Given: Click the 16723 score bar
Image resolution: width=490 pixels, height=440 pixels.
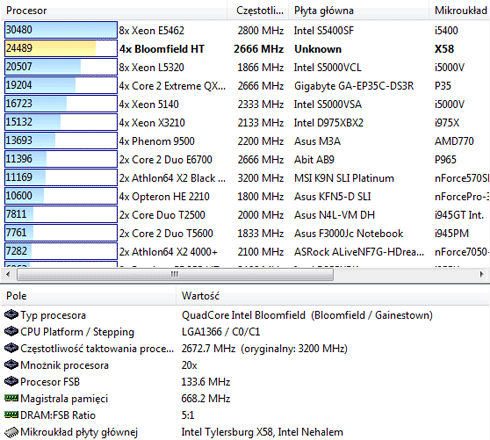Looking at the screenshot, I should click(61, 103).
